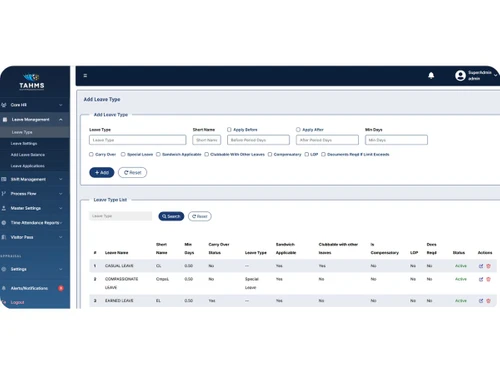
Task: Click the Visitor Pass sidebar icon
Action: click(4, 237)
